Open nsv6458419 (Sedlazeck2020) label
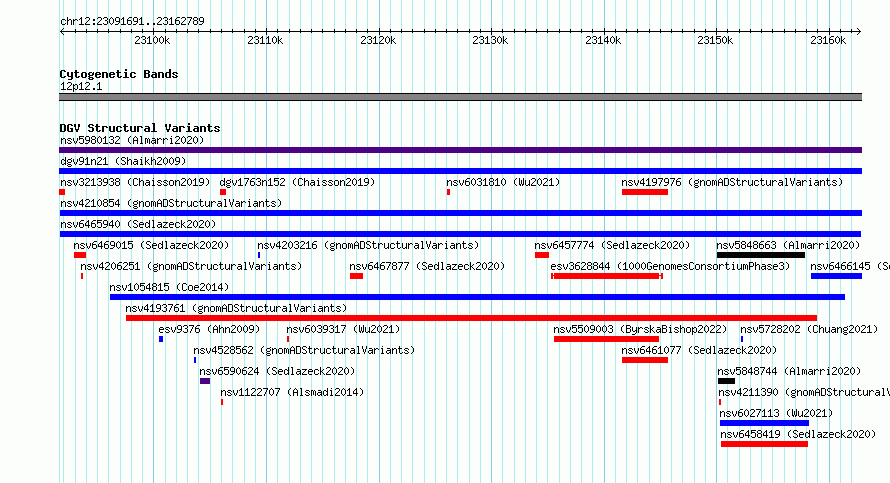This screenshot has width=890, height=483. pos(798,434)
